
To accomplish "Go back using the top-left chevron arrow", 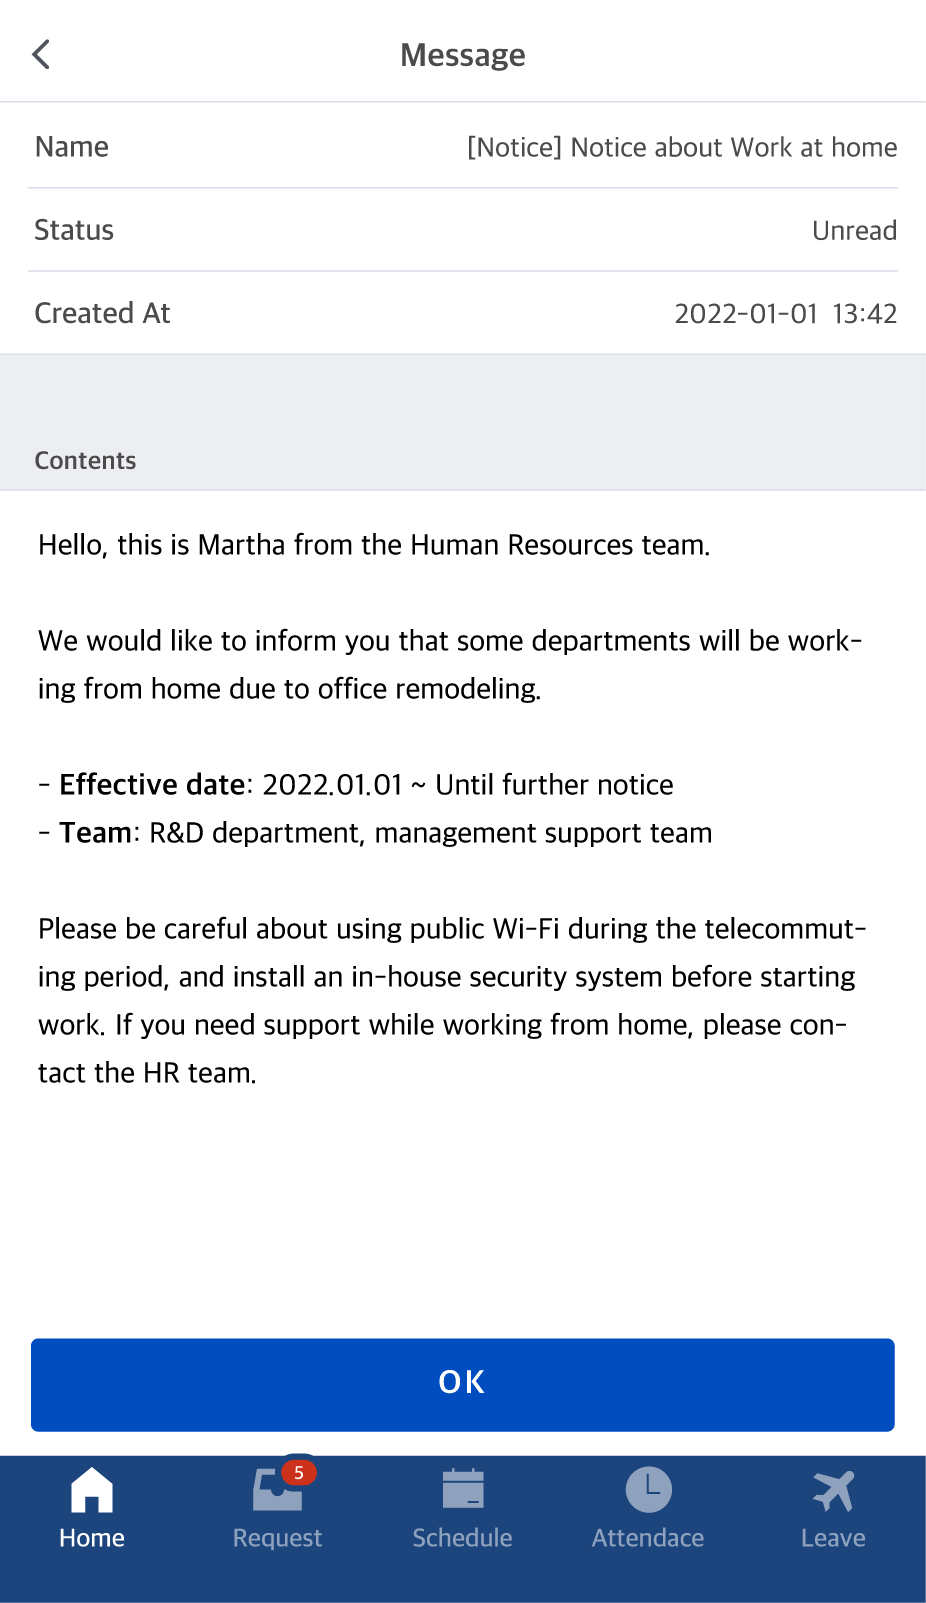I will pyautogui.click(x=41, y=54).
